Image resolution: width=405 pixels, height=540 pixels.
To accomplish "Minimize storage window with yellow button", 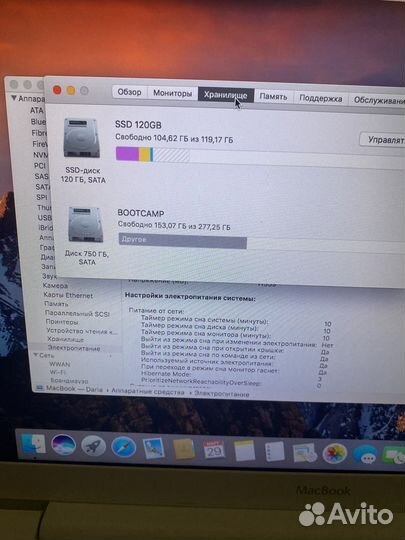I will point(71,91).
